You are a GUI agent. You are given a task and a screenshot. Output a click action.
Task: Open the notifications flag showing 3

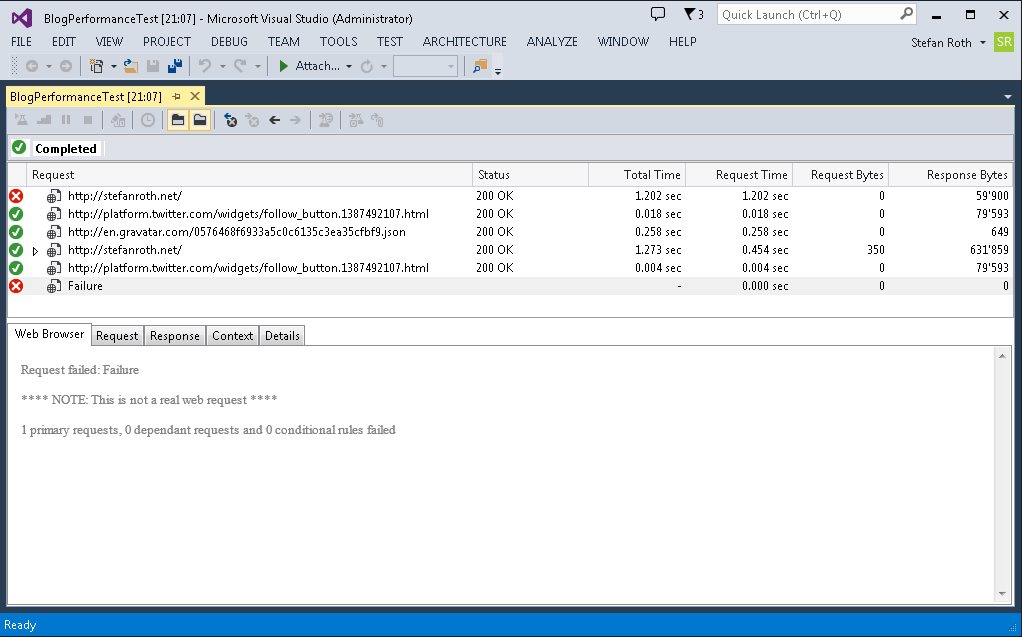pyautogui.click(x=694, y=14)
